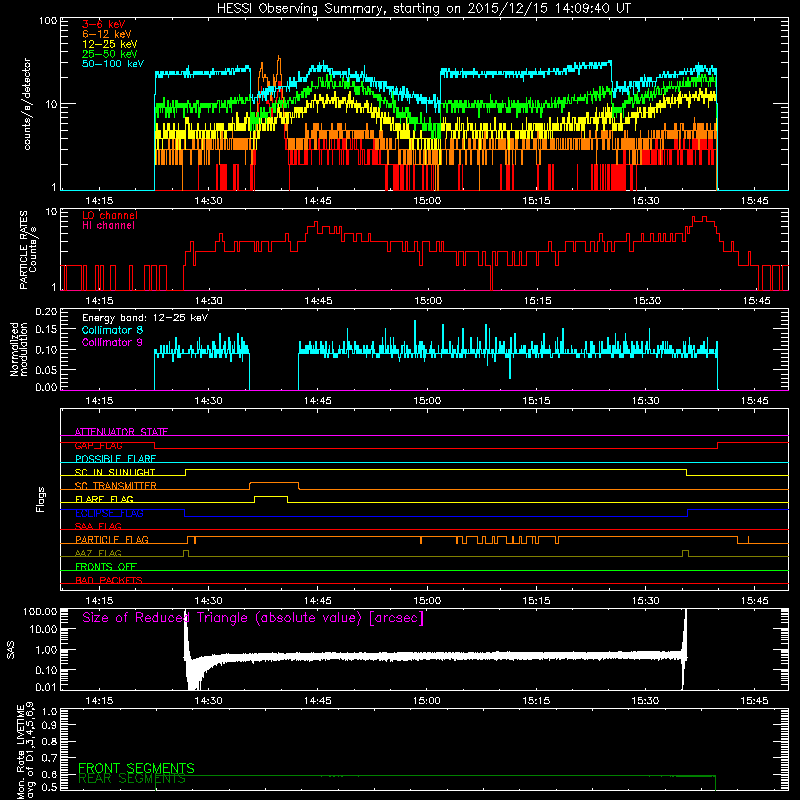
Task: Click the 14:45 tick on the top plot
Action: [x=317, y=201]
